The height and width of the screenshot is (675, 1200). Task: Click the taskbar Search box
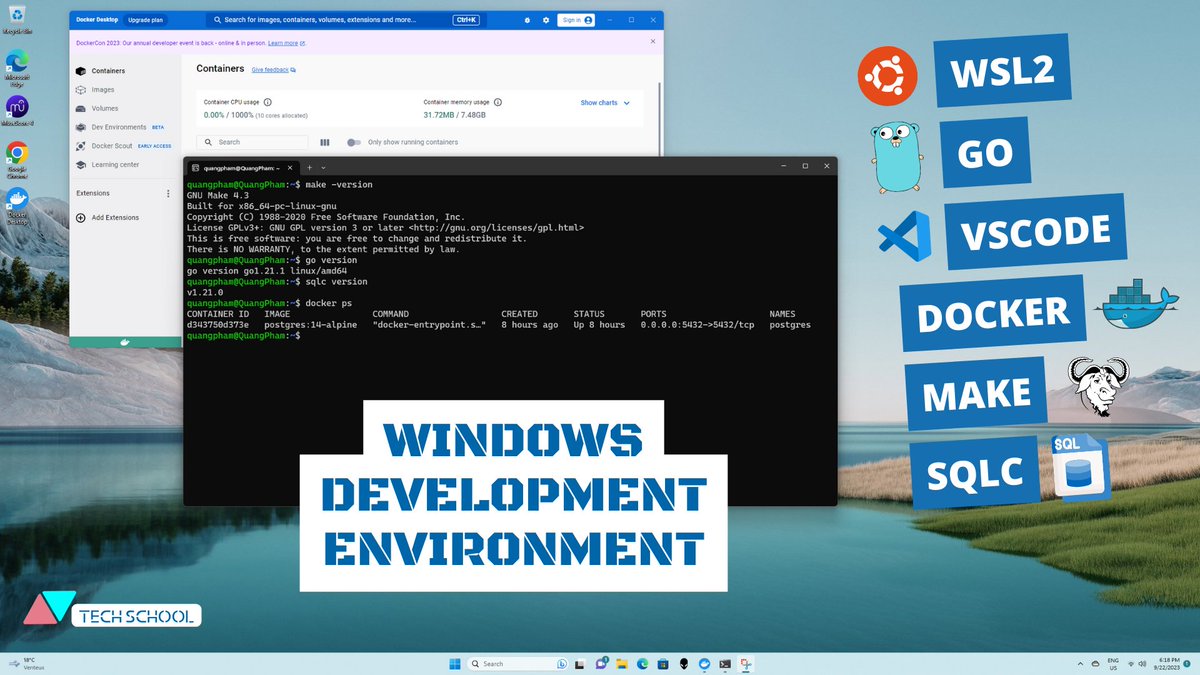pos(517,664)
